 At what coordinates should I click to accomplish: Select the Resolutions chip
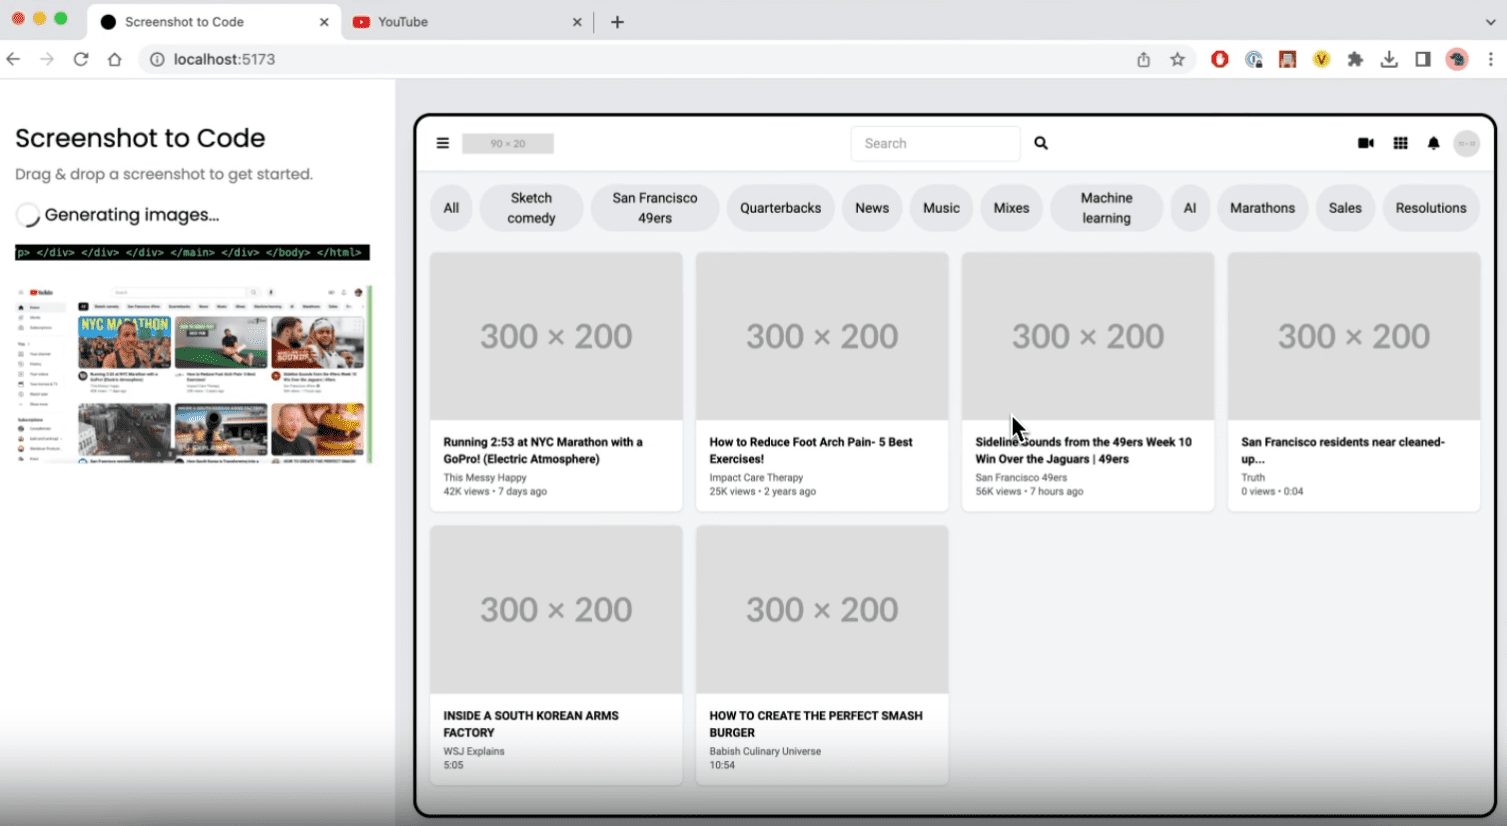click(x=1431, y=208)
